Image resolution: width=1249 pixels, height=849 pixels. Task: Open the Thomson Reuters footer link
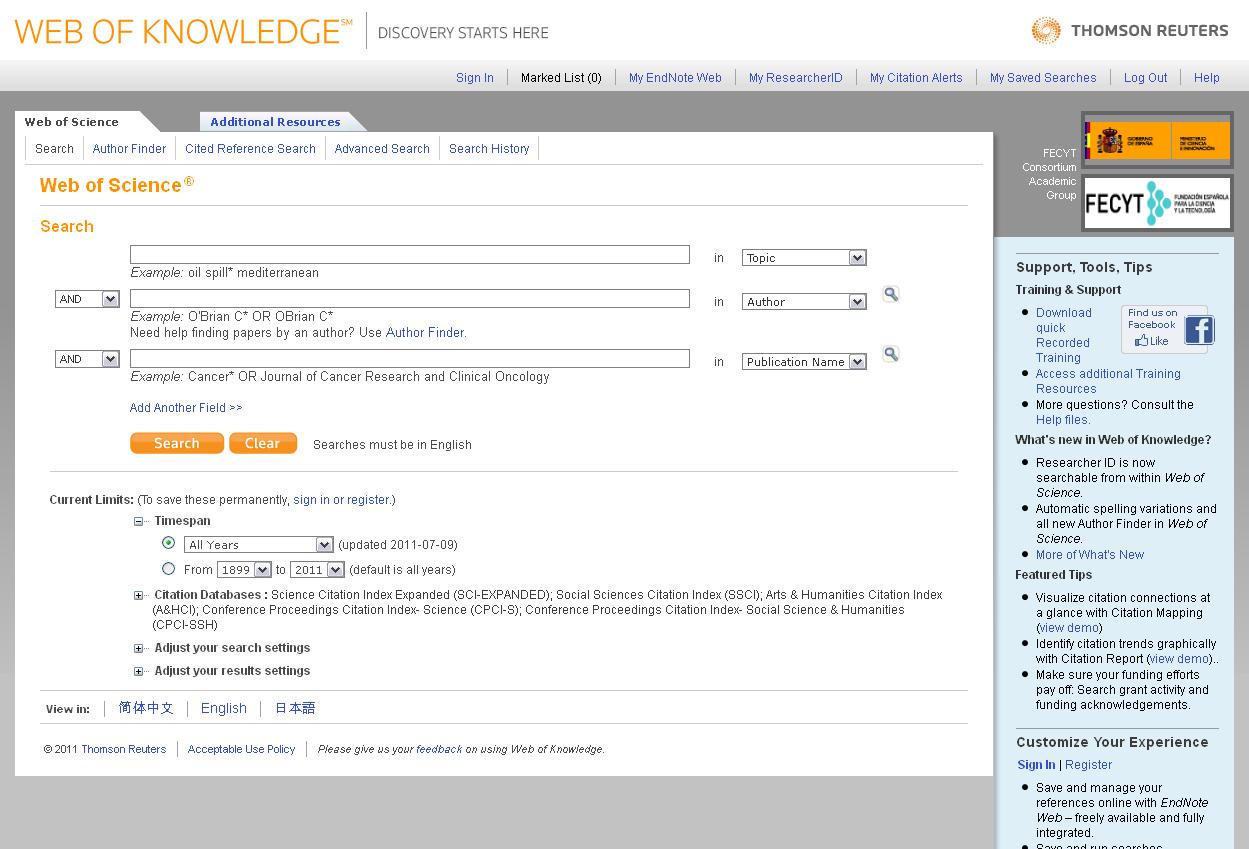click(x=124, y=749)
